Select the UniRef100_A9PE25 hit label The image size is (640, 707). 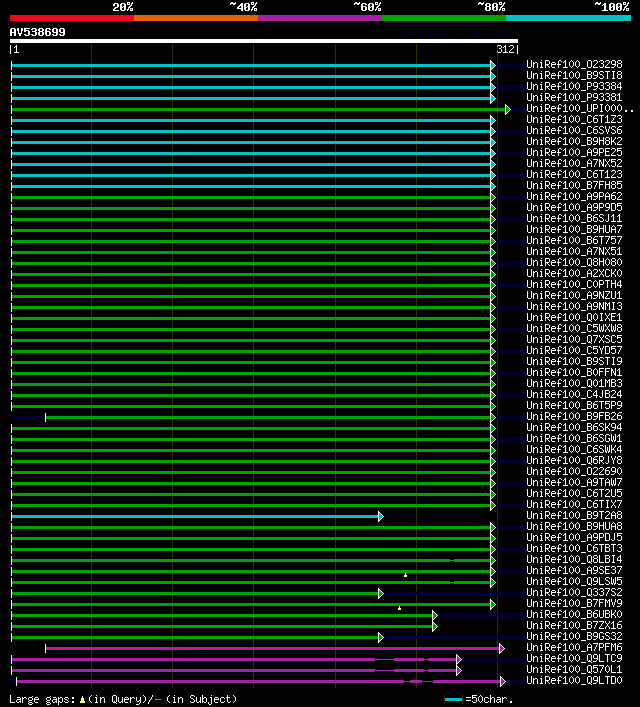pos(574,153)
